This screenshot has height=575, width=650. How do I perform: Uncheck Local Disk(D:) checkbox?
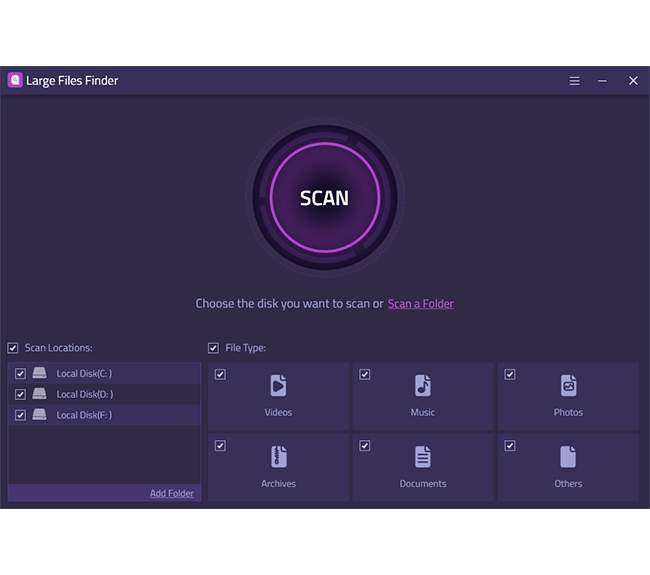(20, 394)
